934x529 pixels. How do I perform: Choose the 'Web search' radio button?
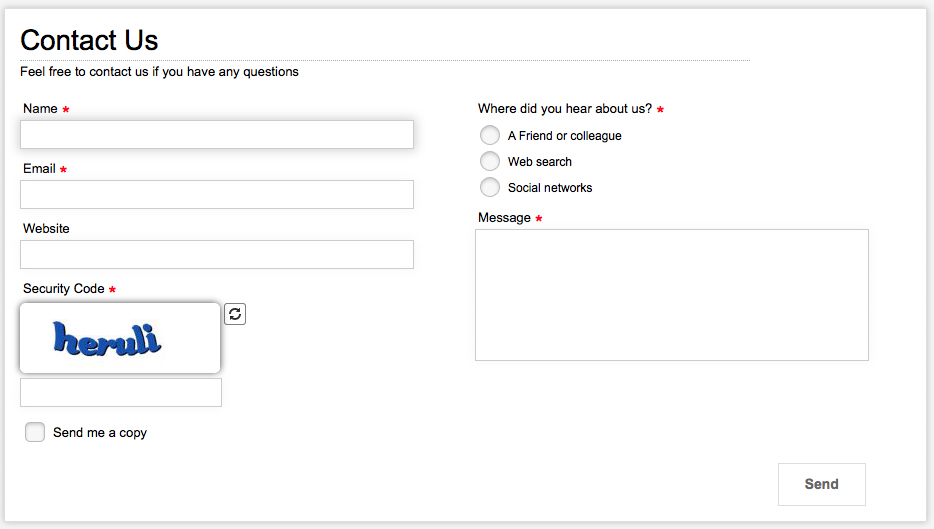(x=490, y=161)
